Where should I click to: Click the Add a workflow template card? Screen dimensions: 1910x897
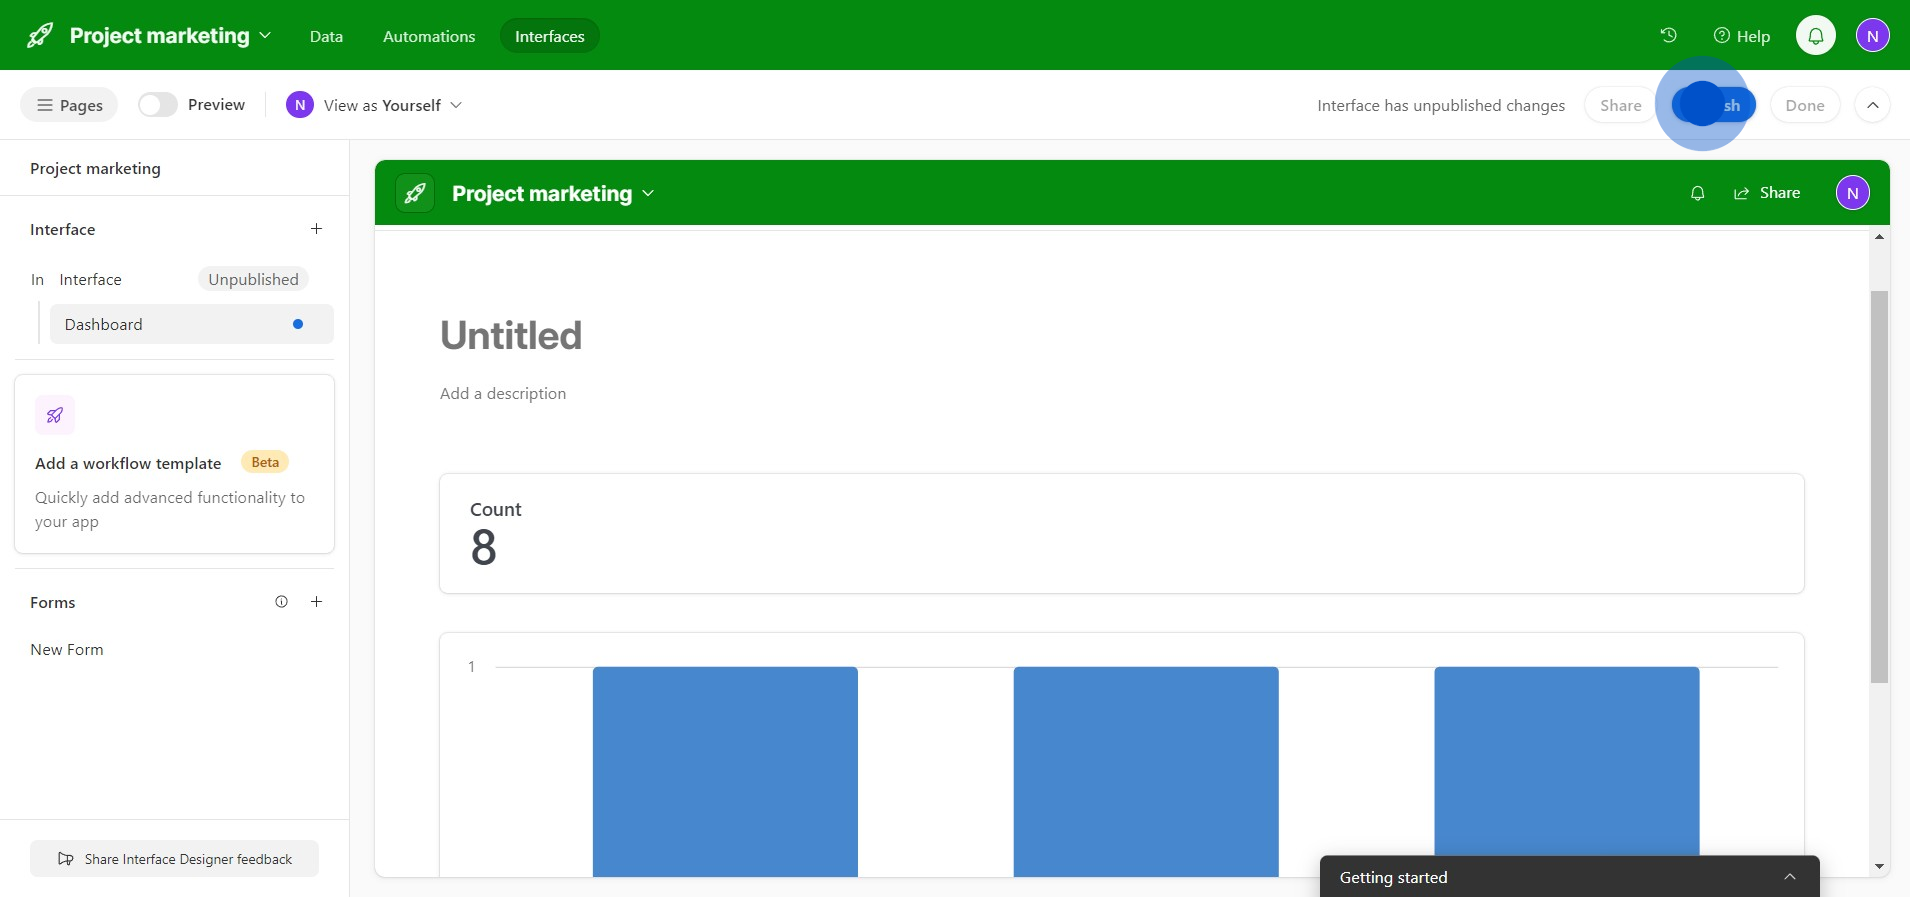(x=174, y=464)
